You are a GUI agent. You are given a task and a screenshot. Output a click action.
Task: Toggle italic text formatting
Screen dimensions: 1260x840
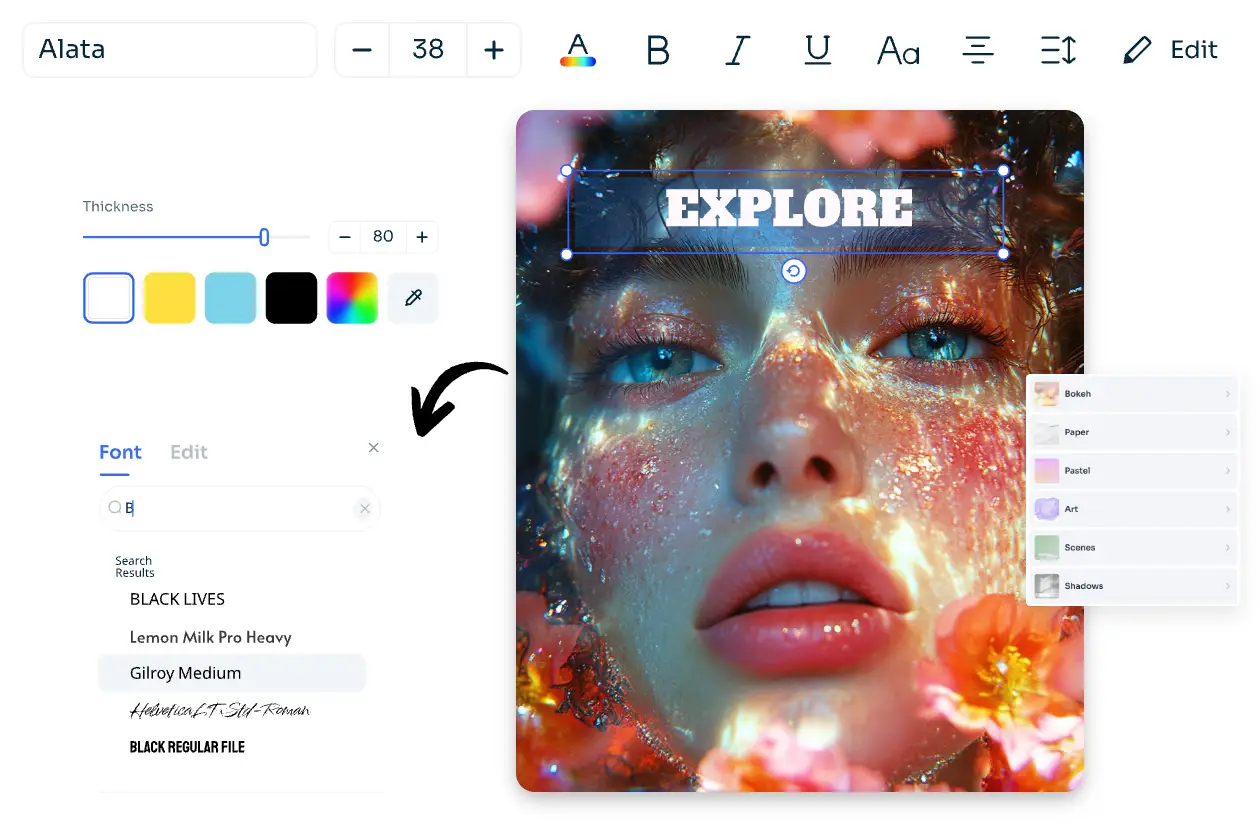click(737, 50)
